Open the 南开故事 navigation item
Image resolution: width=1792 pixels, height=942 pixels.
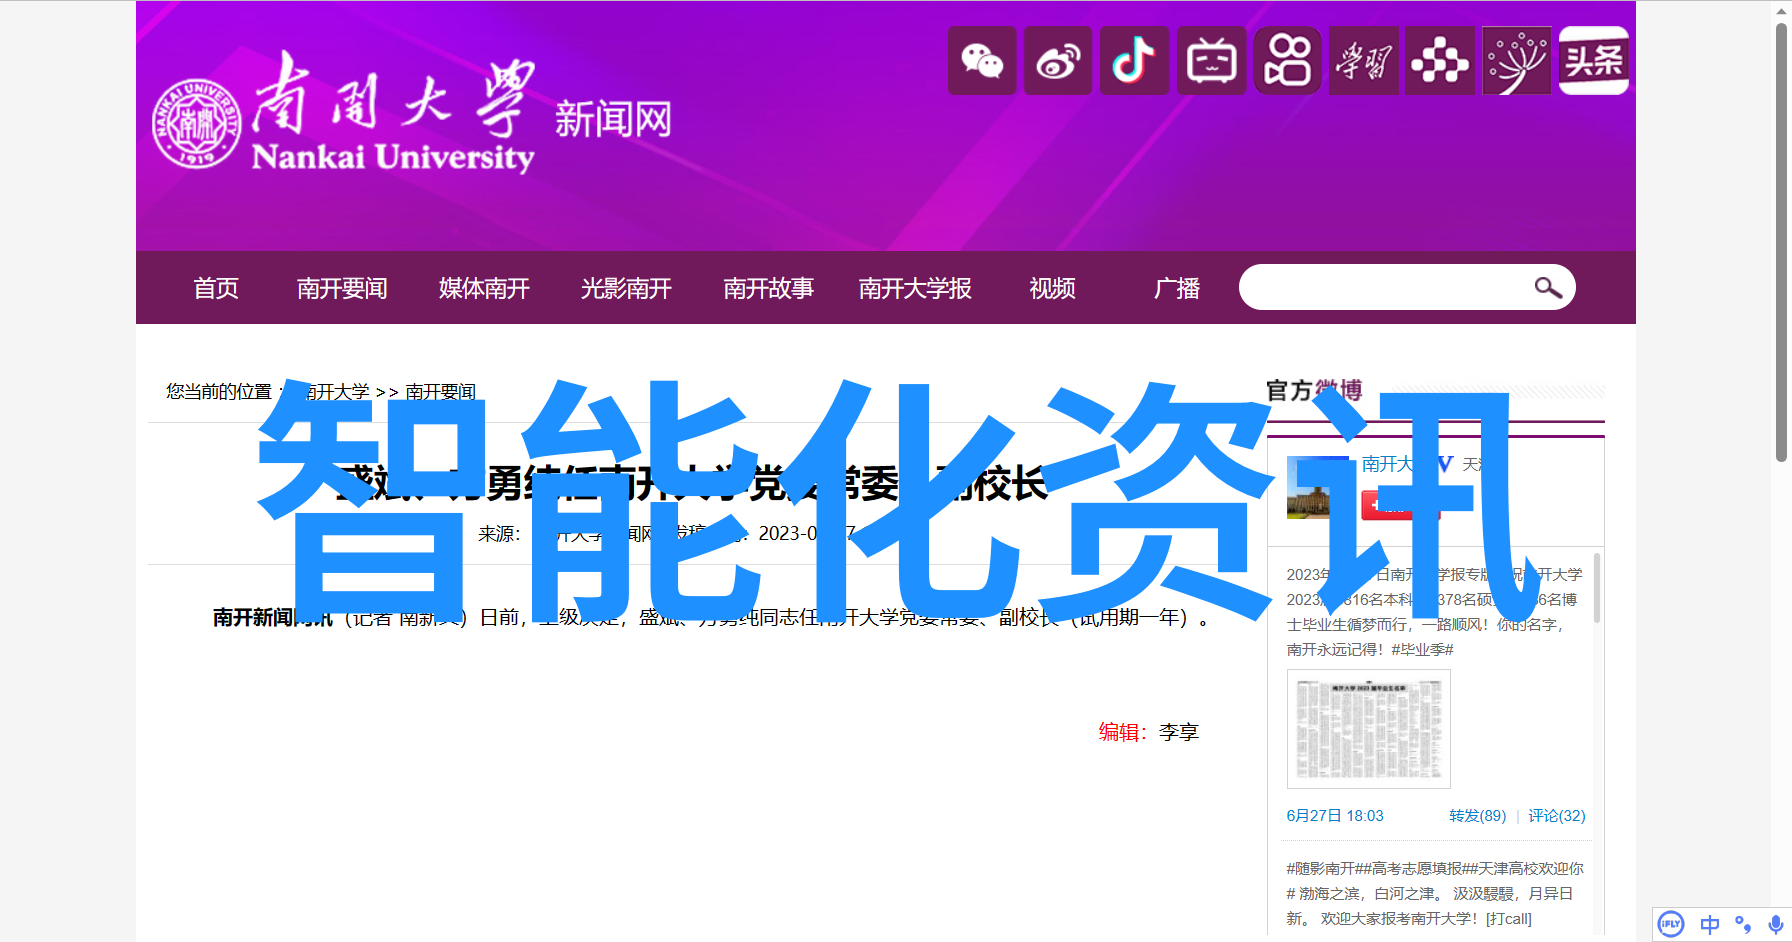768,288
